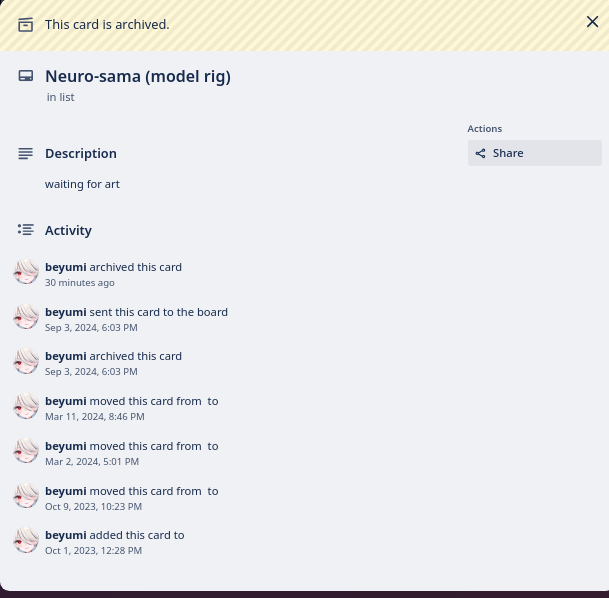The height and width of the screenshot is (598, 609).
Task: Click the archive box icon in banner
Action: point(26,24)
